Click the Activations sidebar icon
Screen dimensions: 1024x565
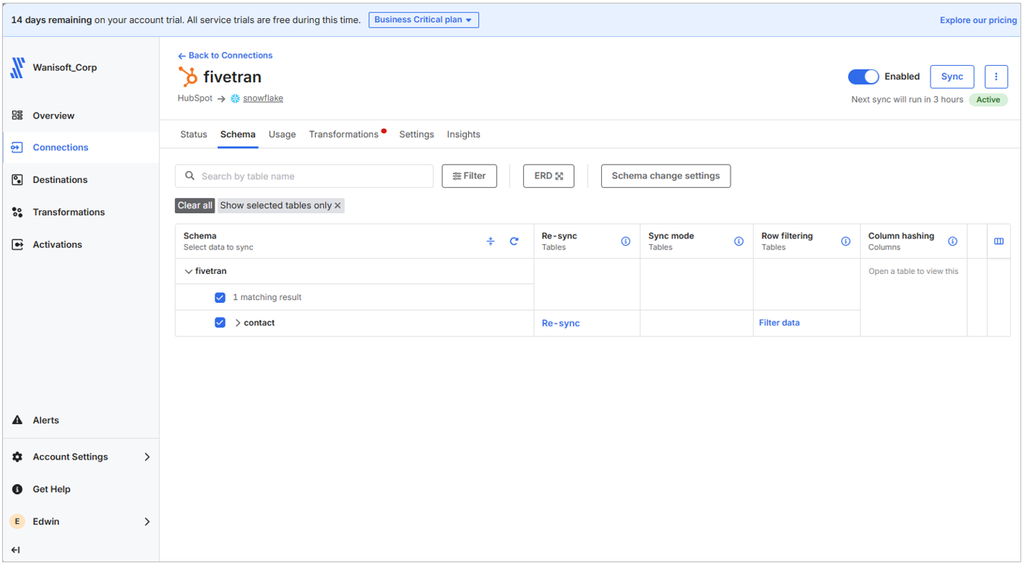[x=17, y=244]
